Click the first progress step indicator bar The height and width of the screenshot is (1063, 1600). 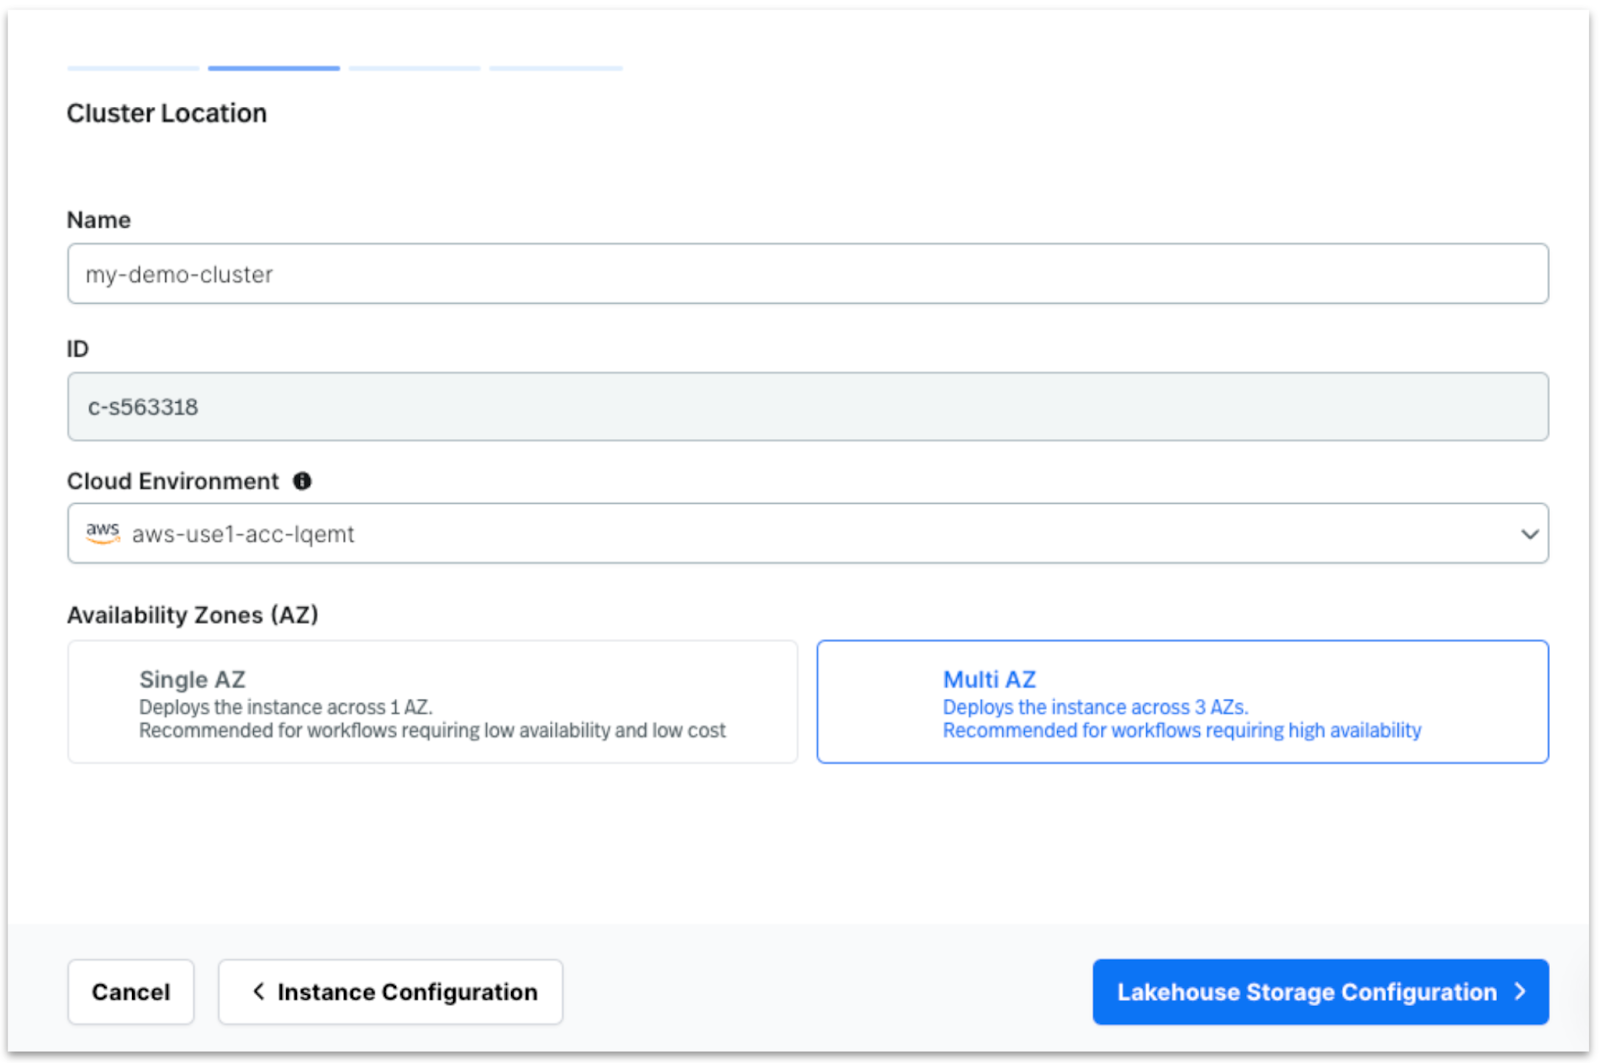133,68
